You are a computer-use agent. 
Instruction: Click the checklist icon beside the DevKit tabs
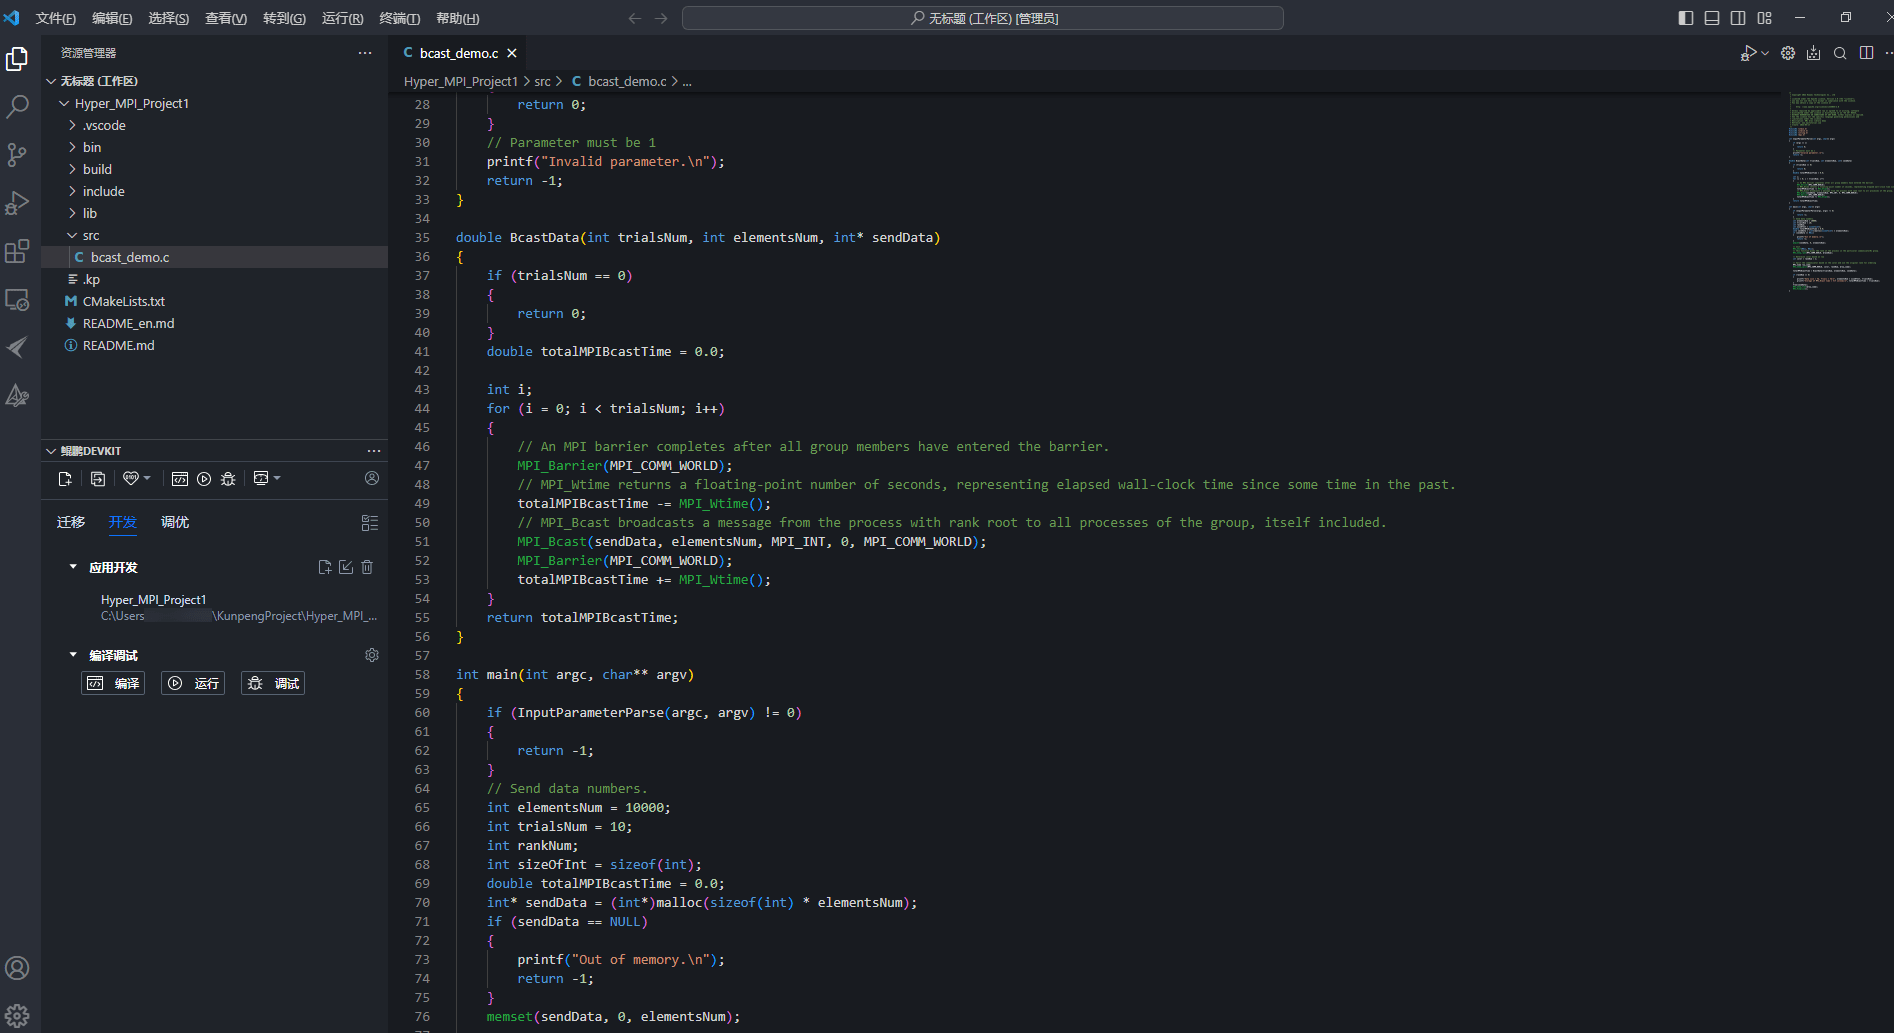coord(369,522)
